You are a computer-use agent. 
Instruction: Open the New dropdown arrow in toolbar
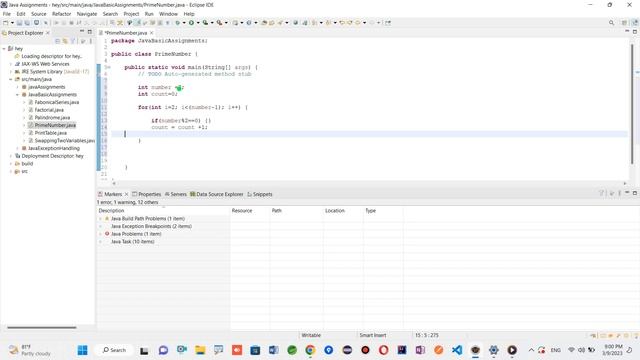(12, 23)
